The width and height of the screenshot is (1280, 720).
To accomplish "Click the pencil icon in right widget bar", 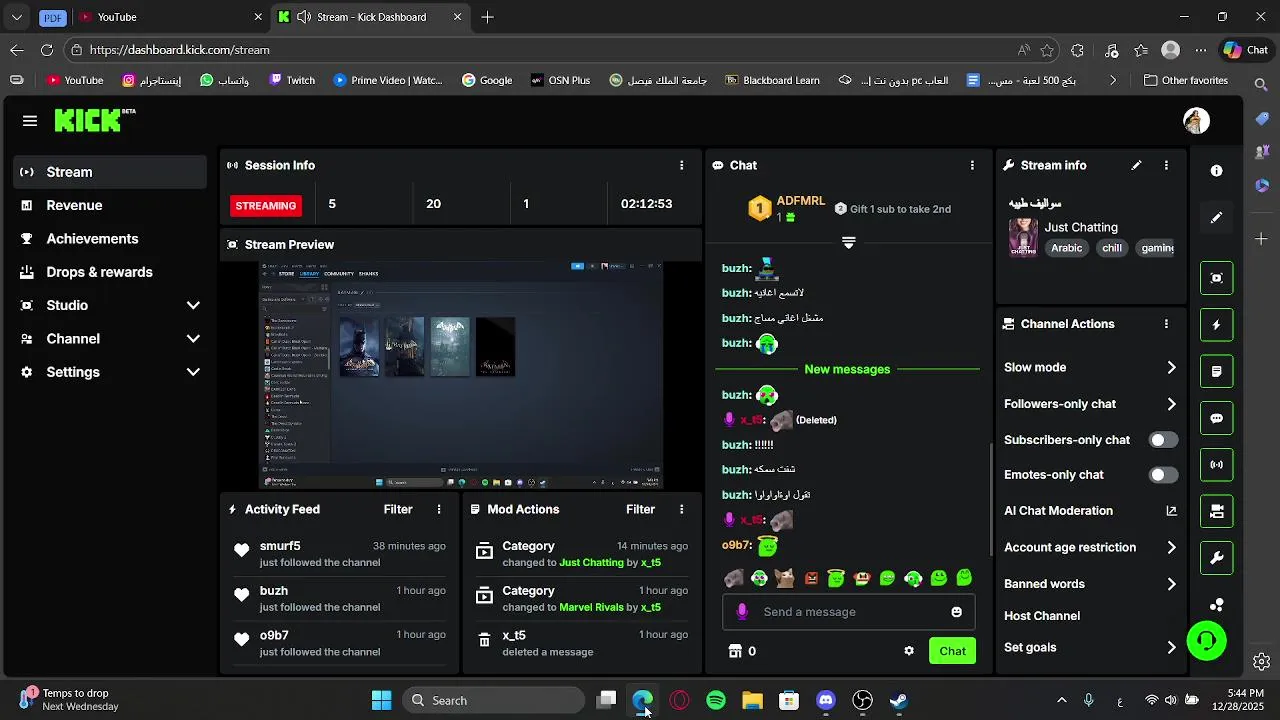I will click(1216, 217).
